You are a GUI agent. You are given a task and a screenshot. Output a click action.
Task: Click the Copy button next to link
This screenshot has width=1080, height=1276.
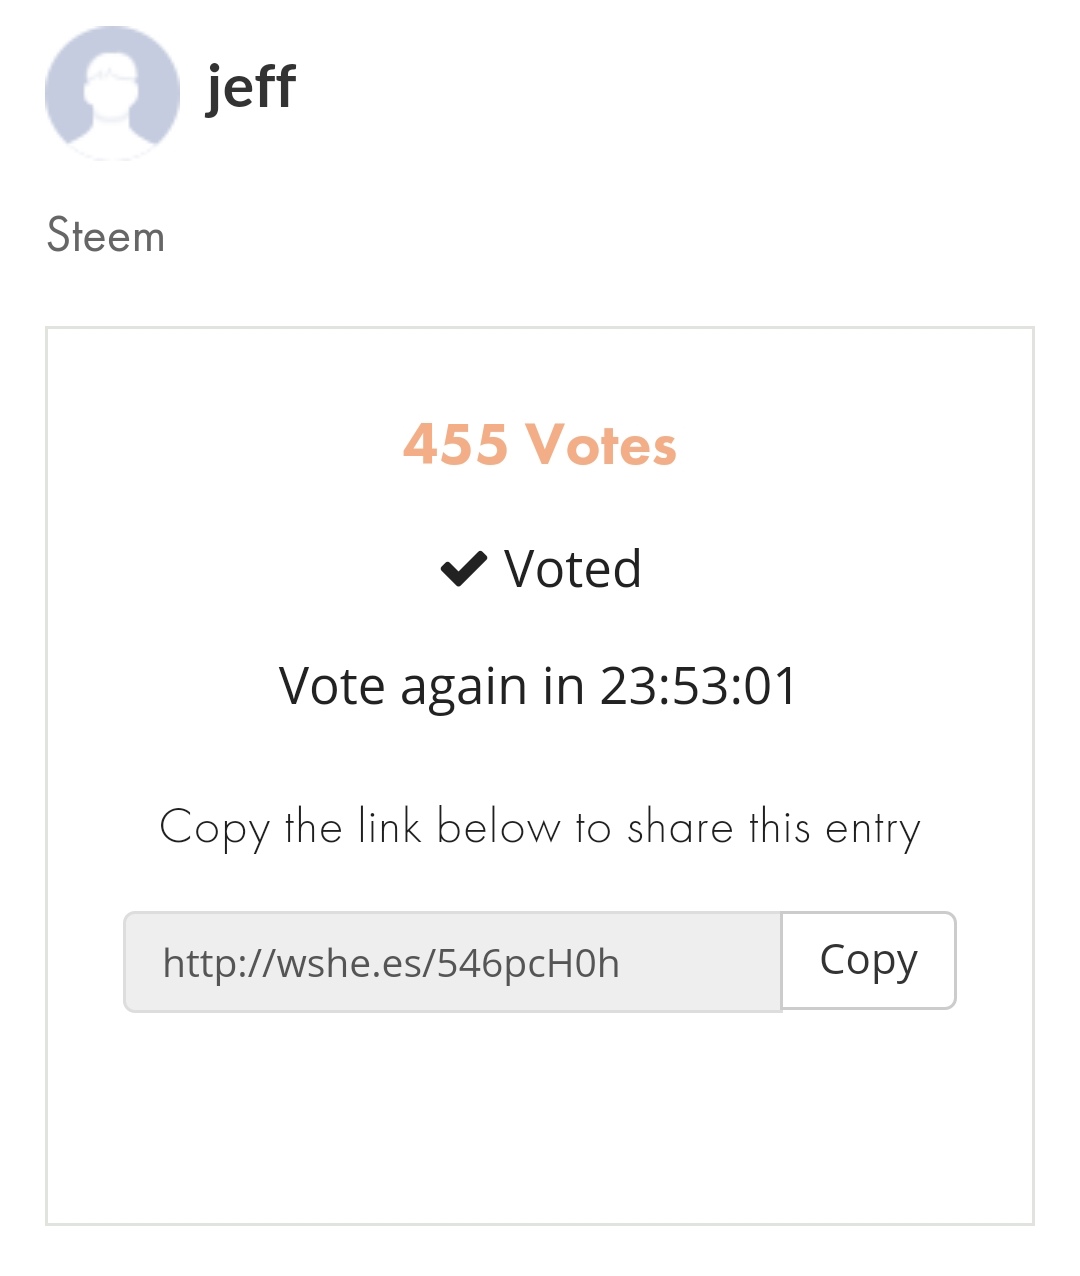(x=868, y=960)
